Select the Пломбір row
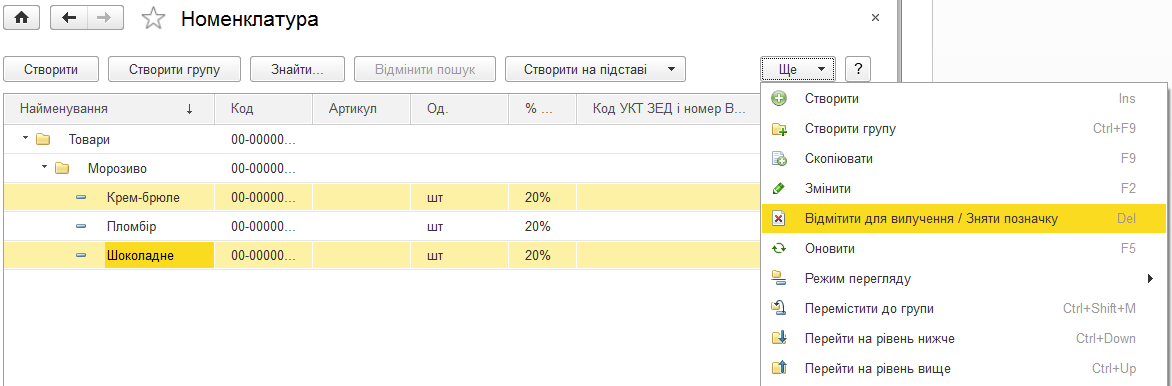Viewport: 1172px width, 386px height. [381, 226]
